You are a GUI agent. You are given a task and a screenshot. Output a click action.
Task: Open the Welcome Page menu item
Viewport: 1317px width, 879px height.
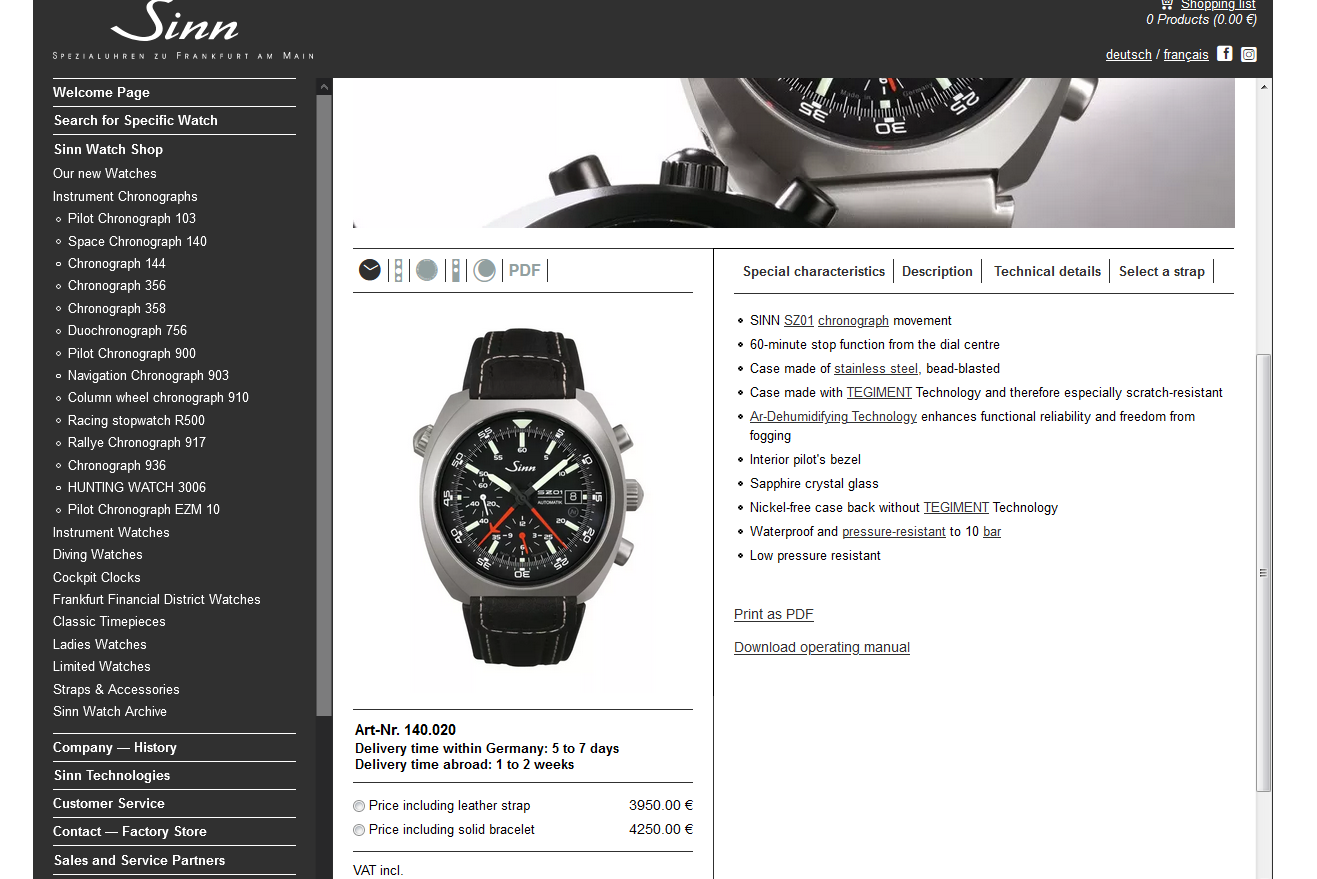(102, 92)
